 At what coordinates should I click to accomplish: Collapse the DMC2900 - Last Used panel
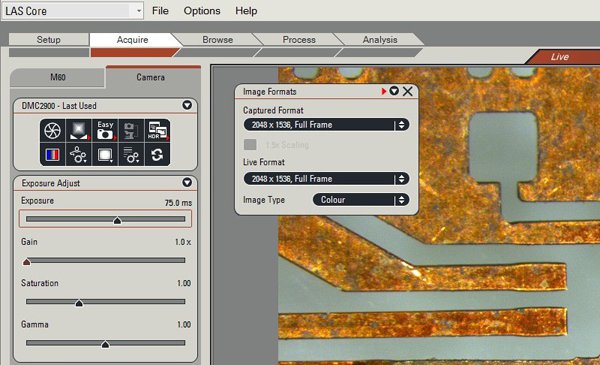(x=187, y=105)
